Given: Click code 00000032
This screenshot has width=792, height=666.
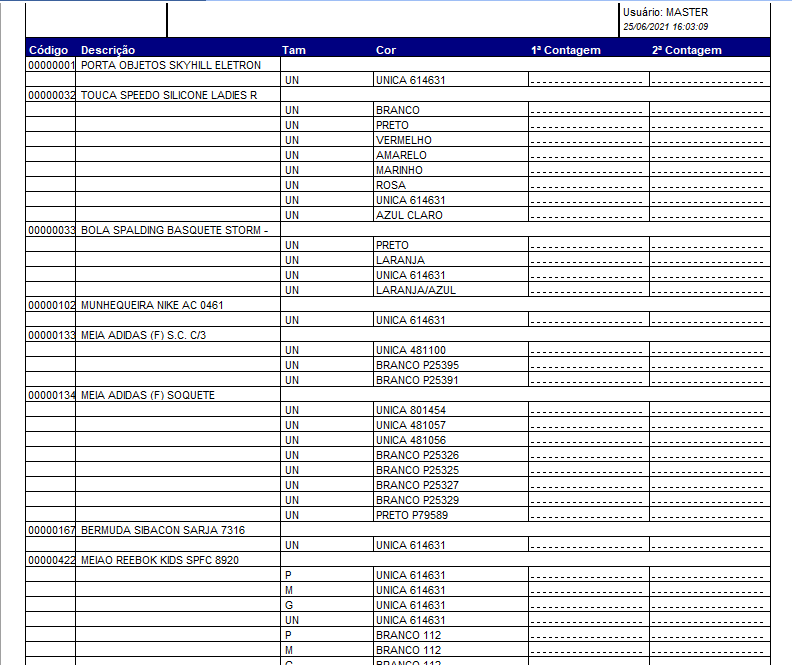Looking at the screenshot, I should pos(51,95).
